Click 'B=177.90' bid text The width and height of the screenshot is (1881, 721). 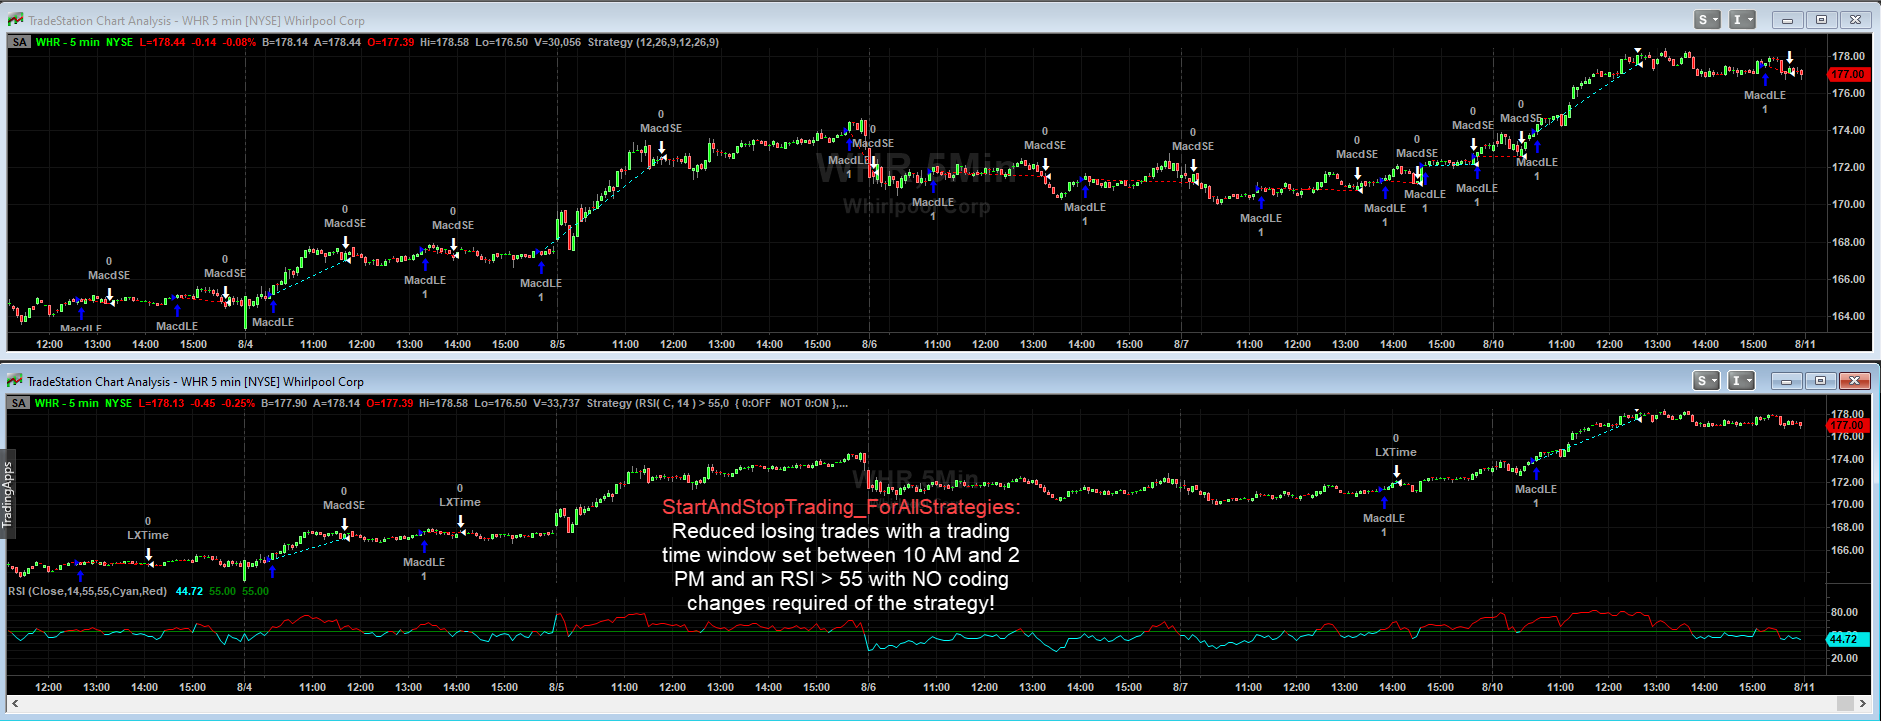284,403
